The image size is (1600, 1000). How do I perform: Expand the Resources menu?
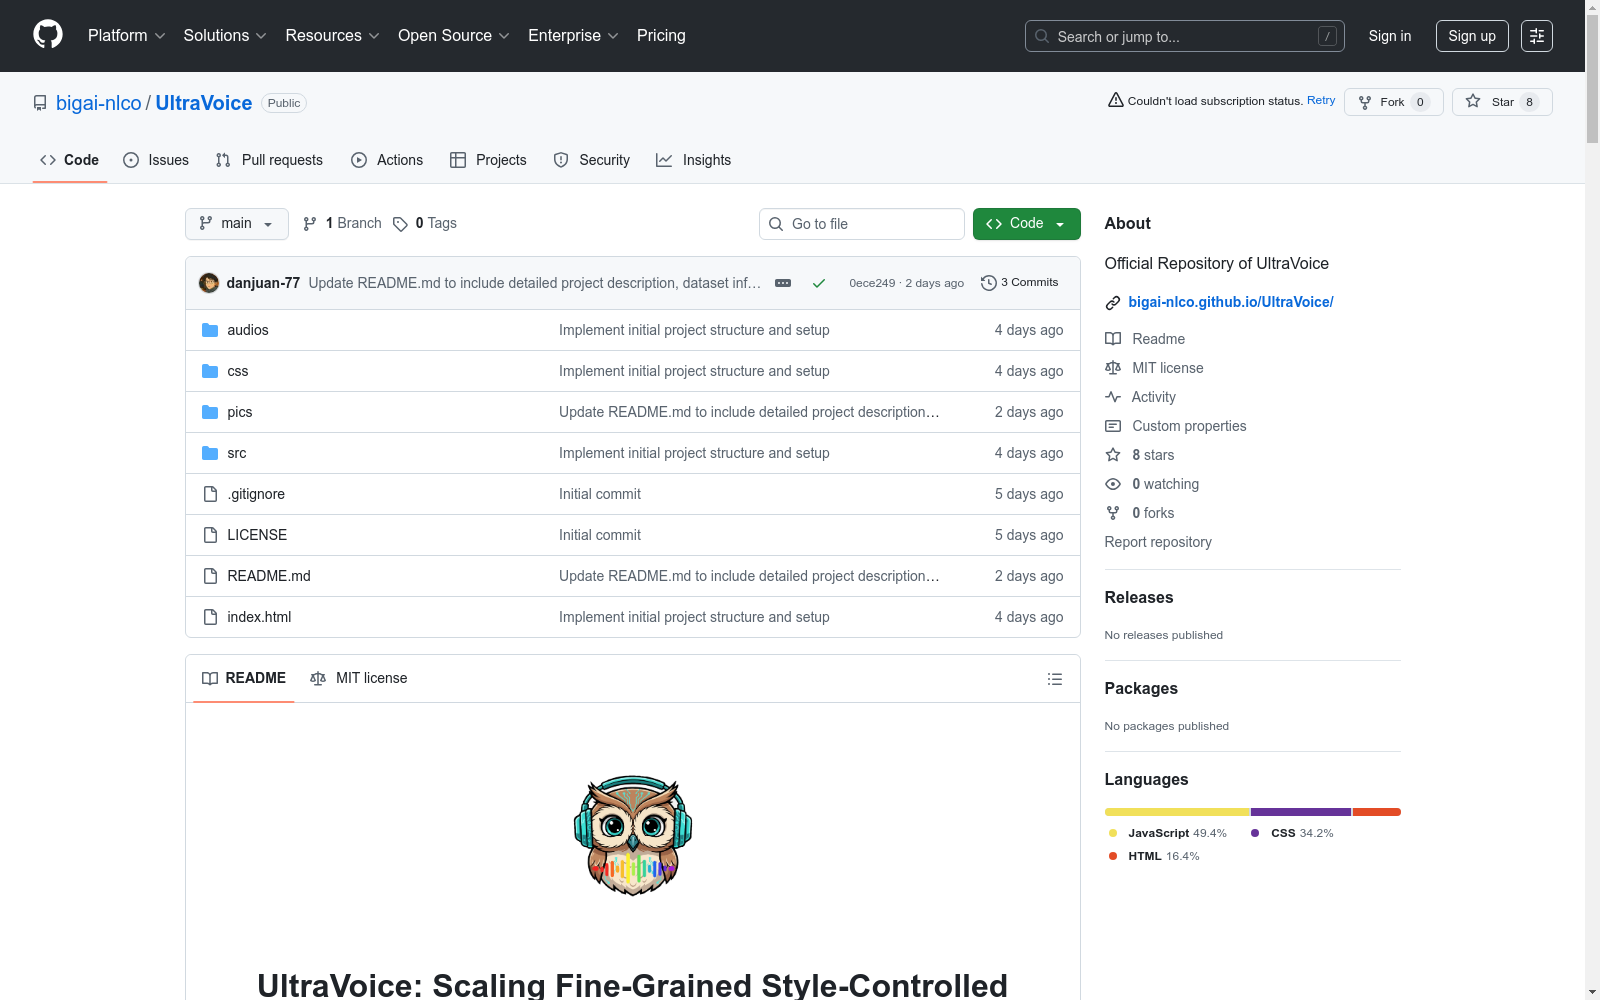pyautogui.click(x=332, y=36)
